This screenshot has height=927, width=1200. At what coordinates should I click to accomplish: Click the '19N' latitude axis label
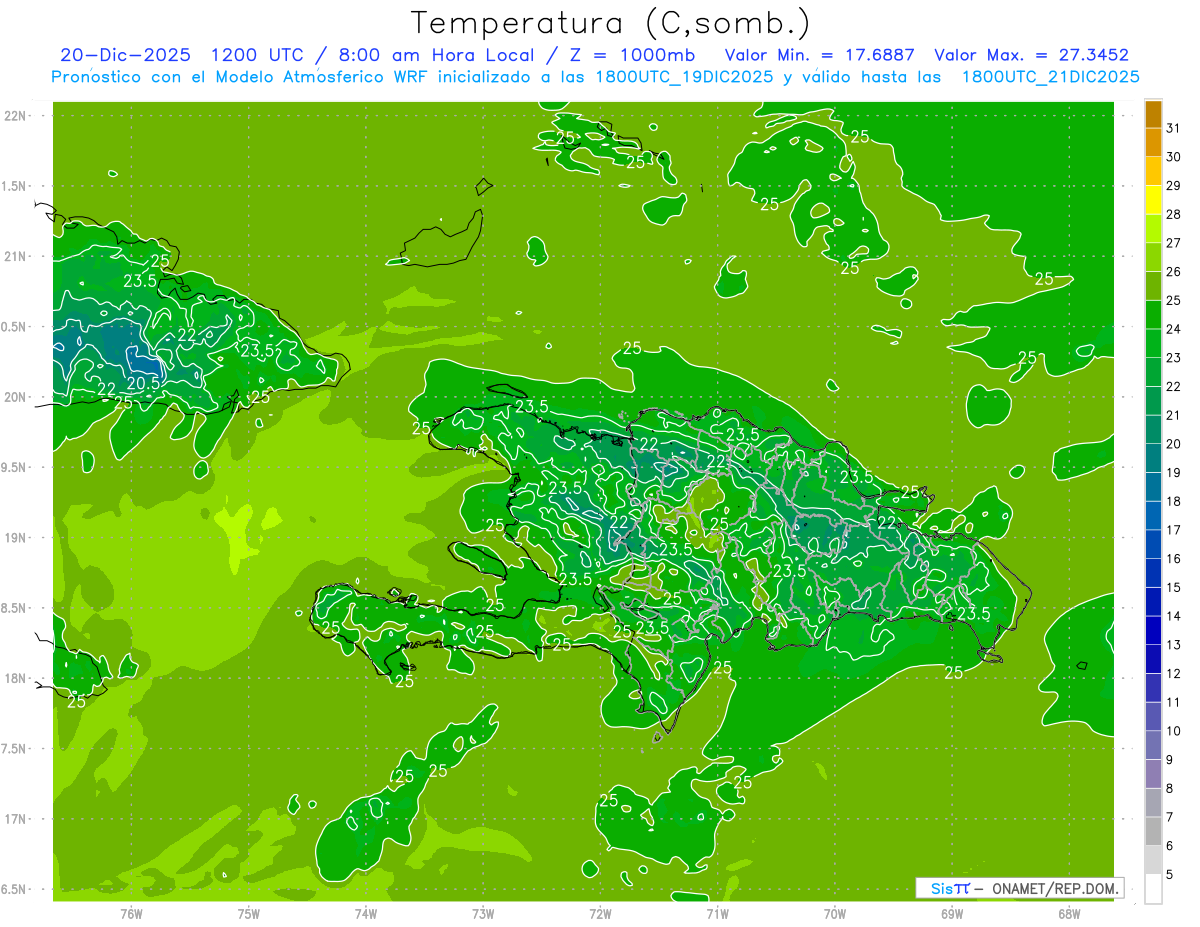pos(16,538)
